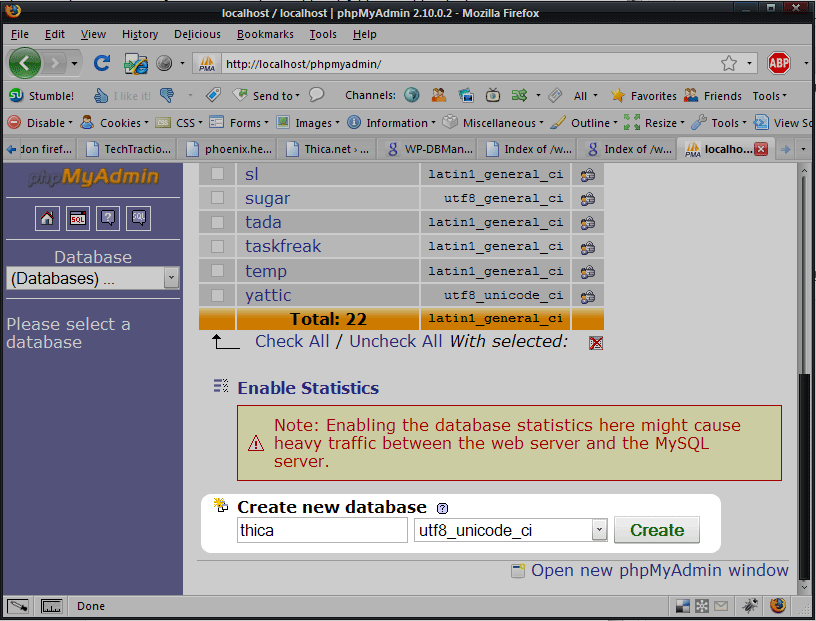The image size is (816, 621).
Task: Open the Forms dropdown menu
Action: coord(238,123)
